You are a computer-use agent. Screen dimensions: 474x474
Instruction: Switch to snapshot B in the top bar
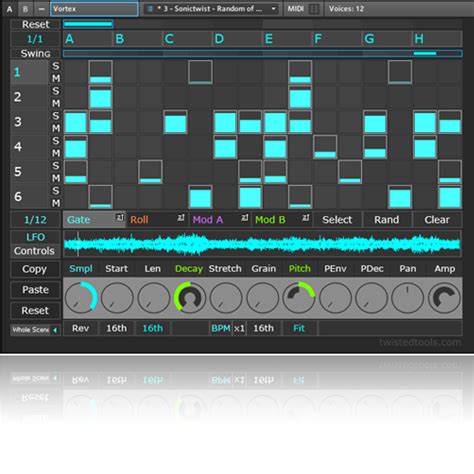tap(25, 9)
